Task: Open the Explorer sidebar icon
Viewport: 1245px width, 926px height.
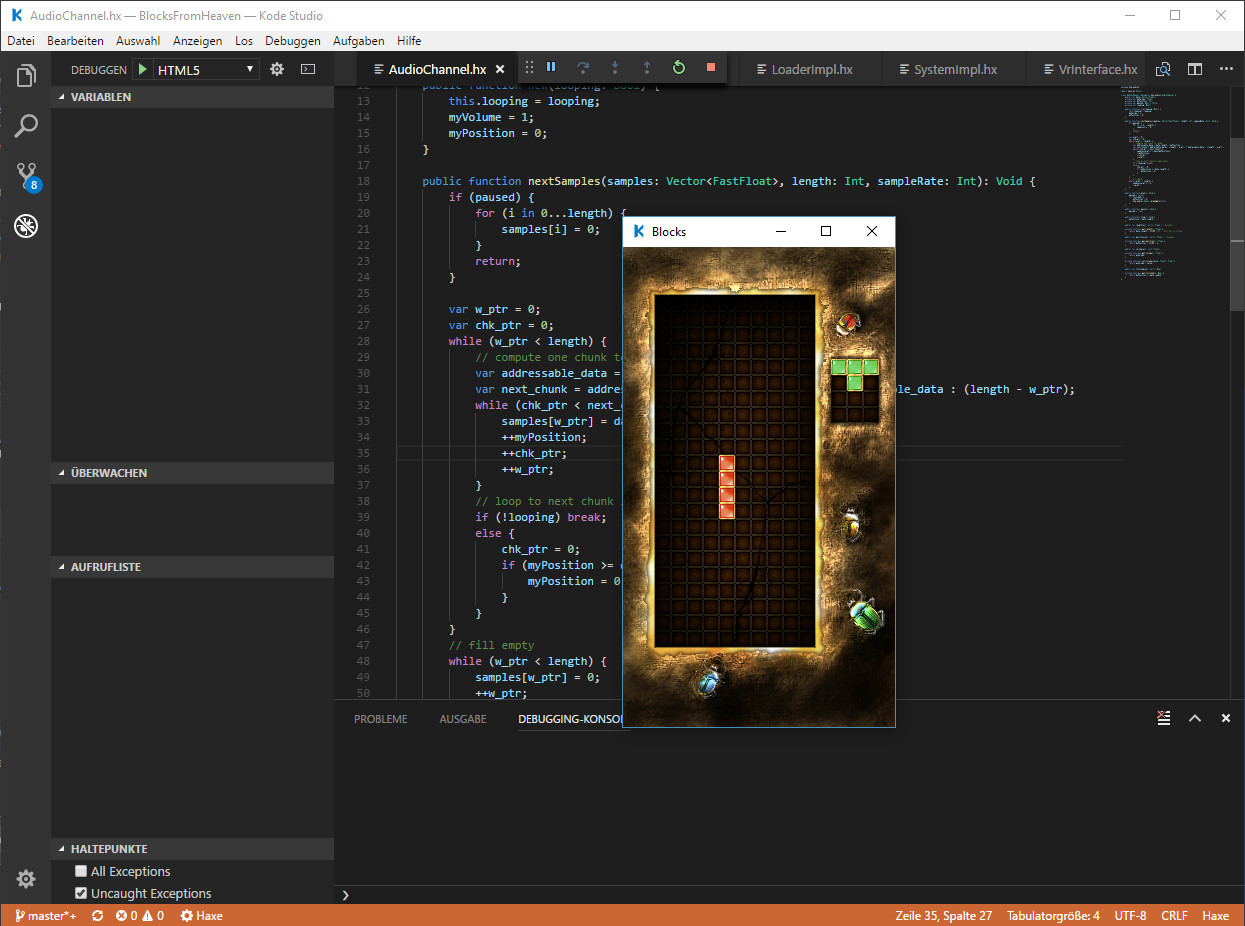Action: click(25, 75)
